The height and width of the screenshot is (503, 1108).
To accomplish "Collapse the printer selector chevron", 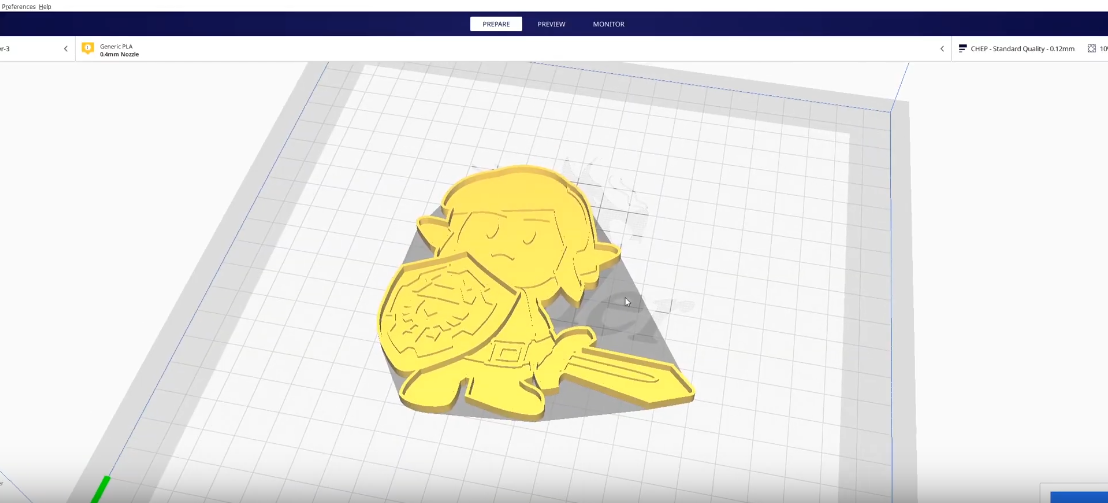I will [66, 49].
